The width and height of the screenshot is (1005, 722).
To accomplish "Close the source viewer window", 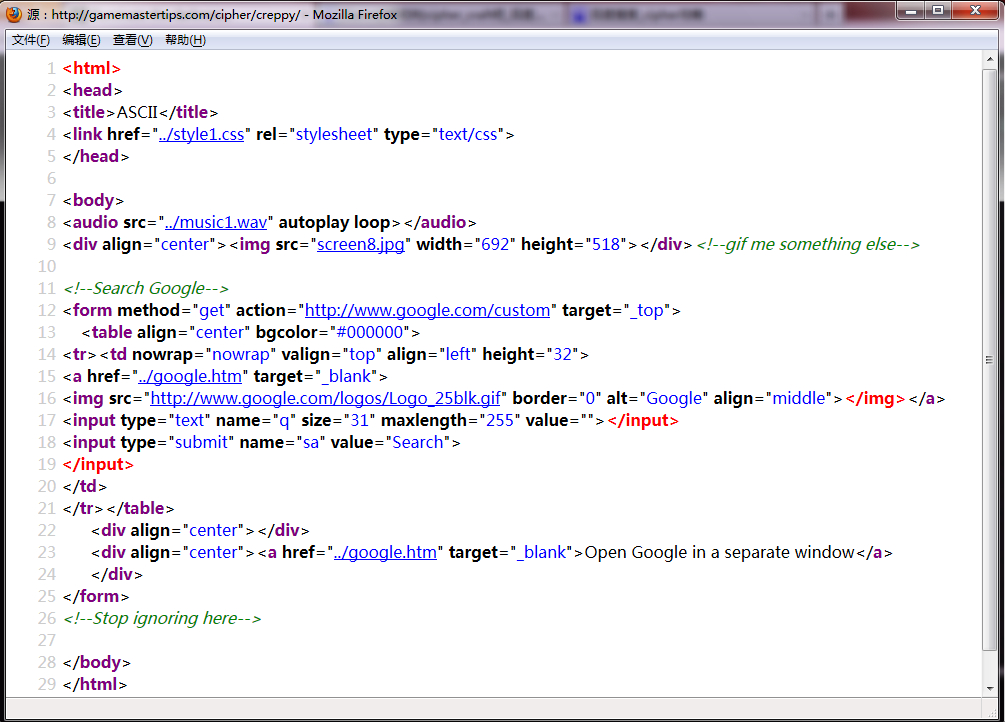I will 976,10.
